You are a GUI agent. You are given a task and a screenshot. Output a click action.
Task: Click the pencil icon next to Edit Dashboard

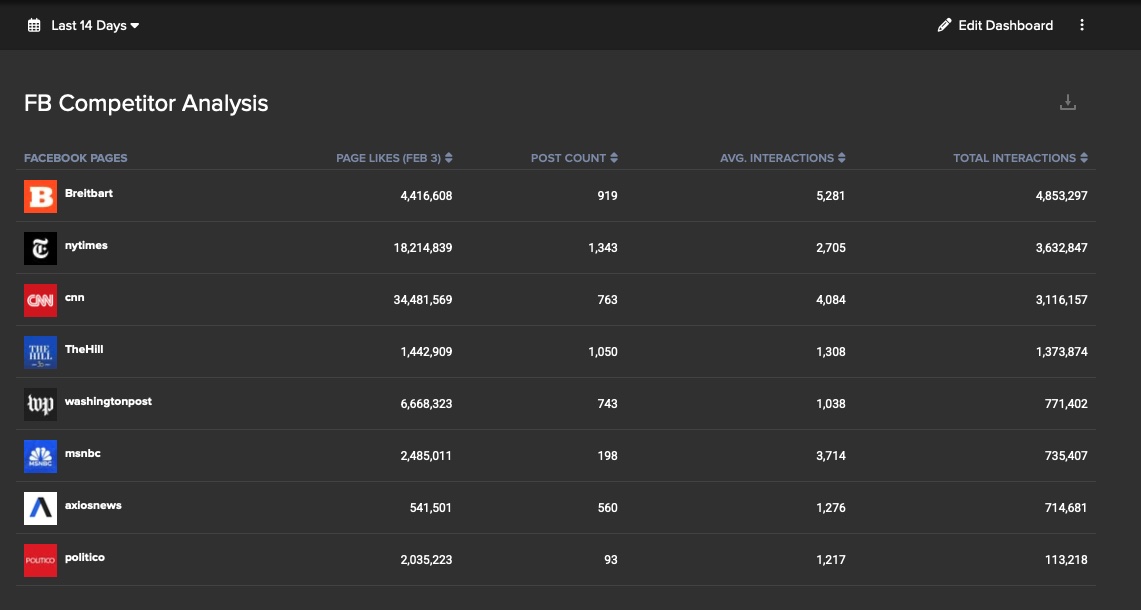[944, 25]
